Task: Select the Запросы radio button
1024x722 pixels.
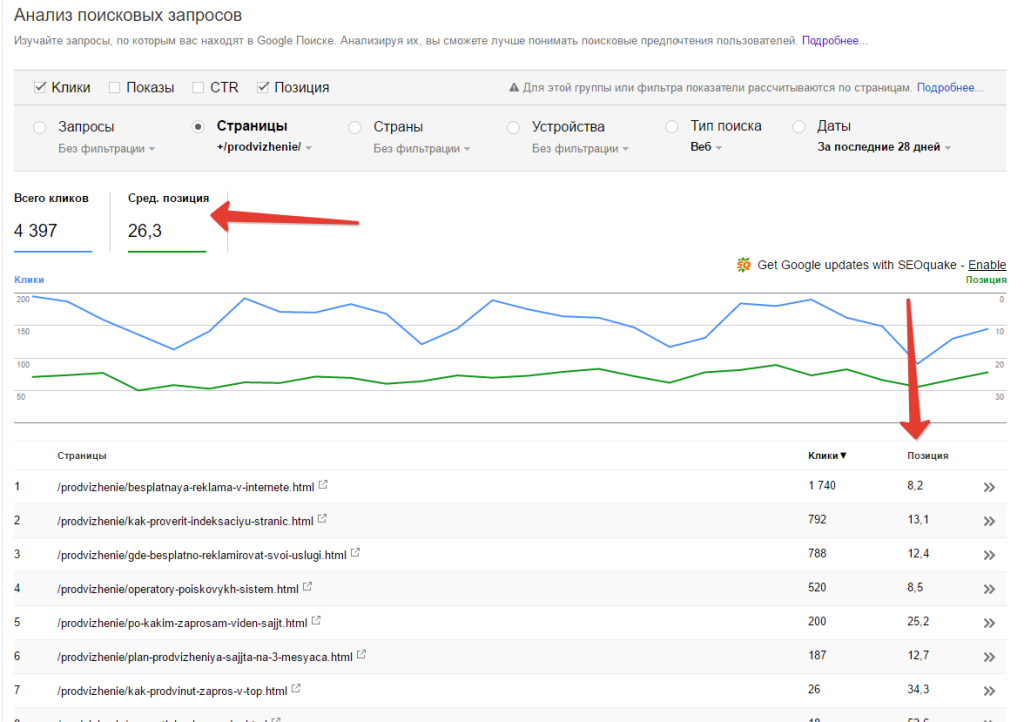Action: (40, 127)
